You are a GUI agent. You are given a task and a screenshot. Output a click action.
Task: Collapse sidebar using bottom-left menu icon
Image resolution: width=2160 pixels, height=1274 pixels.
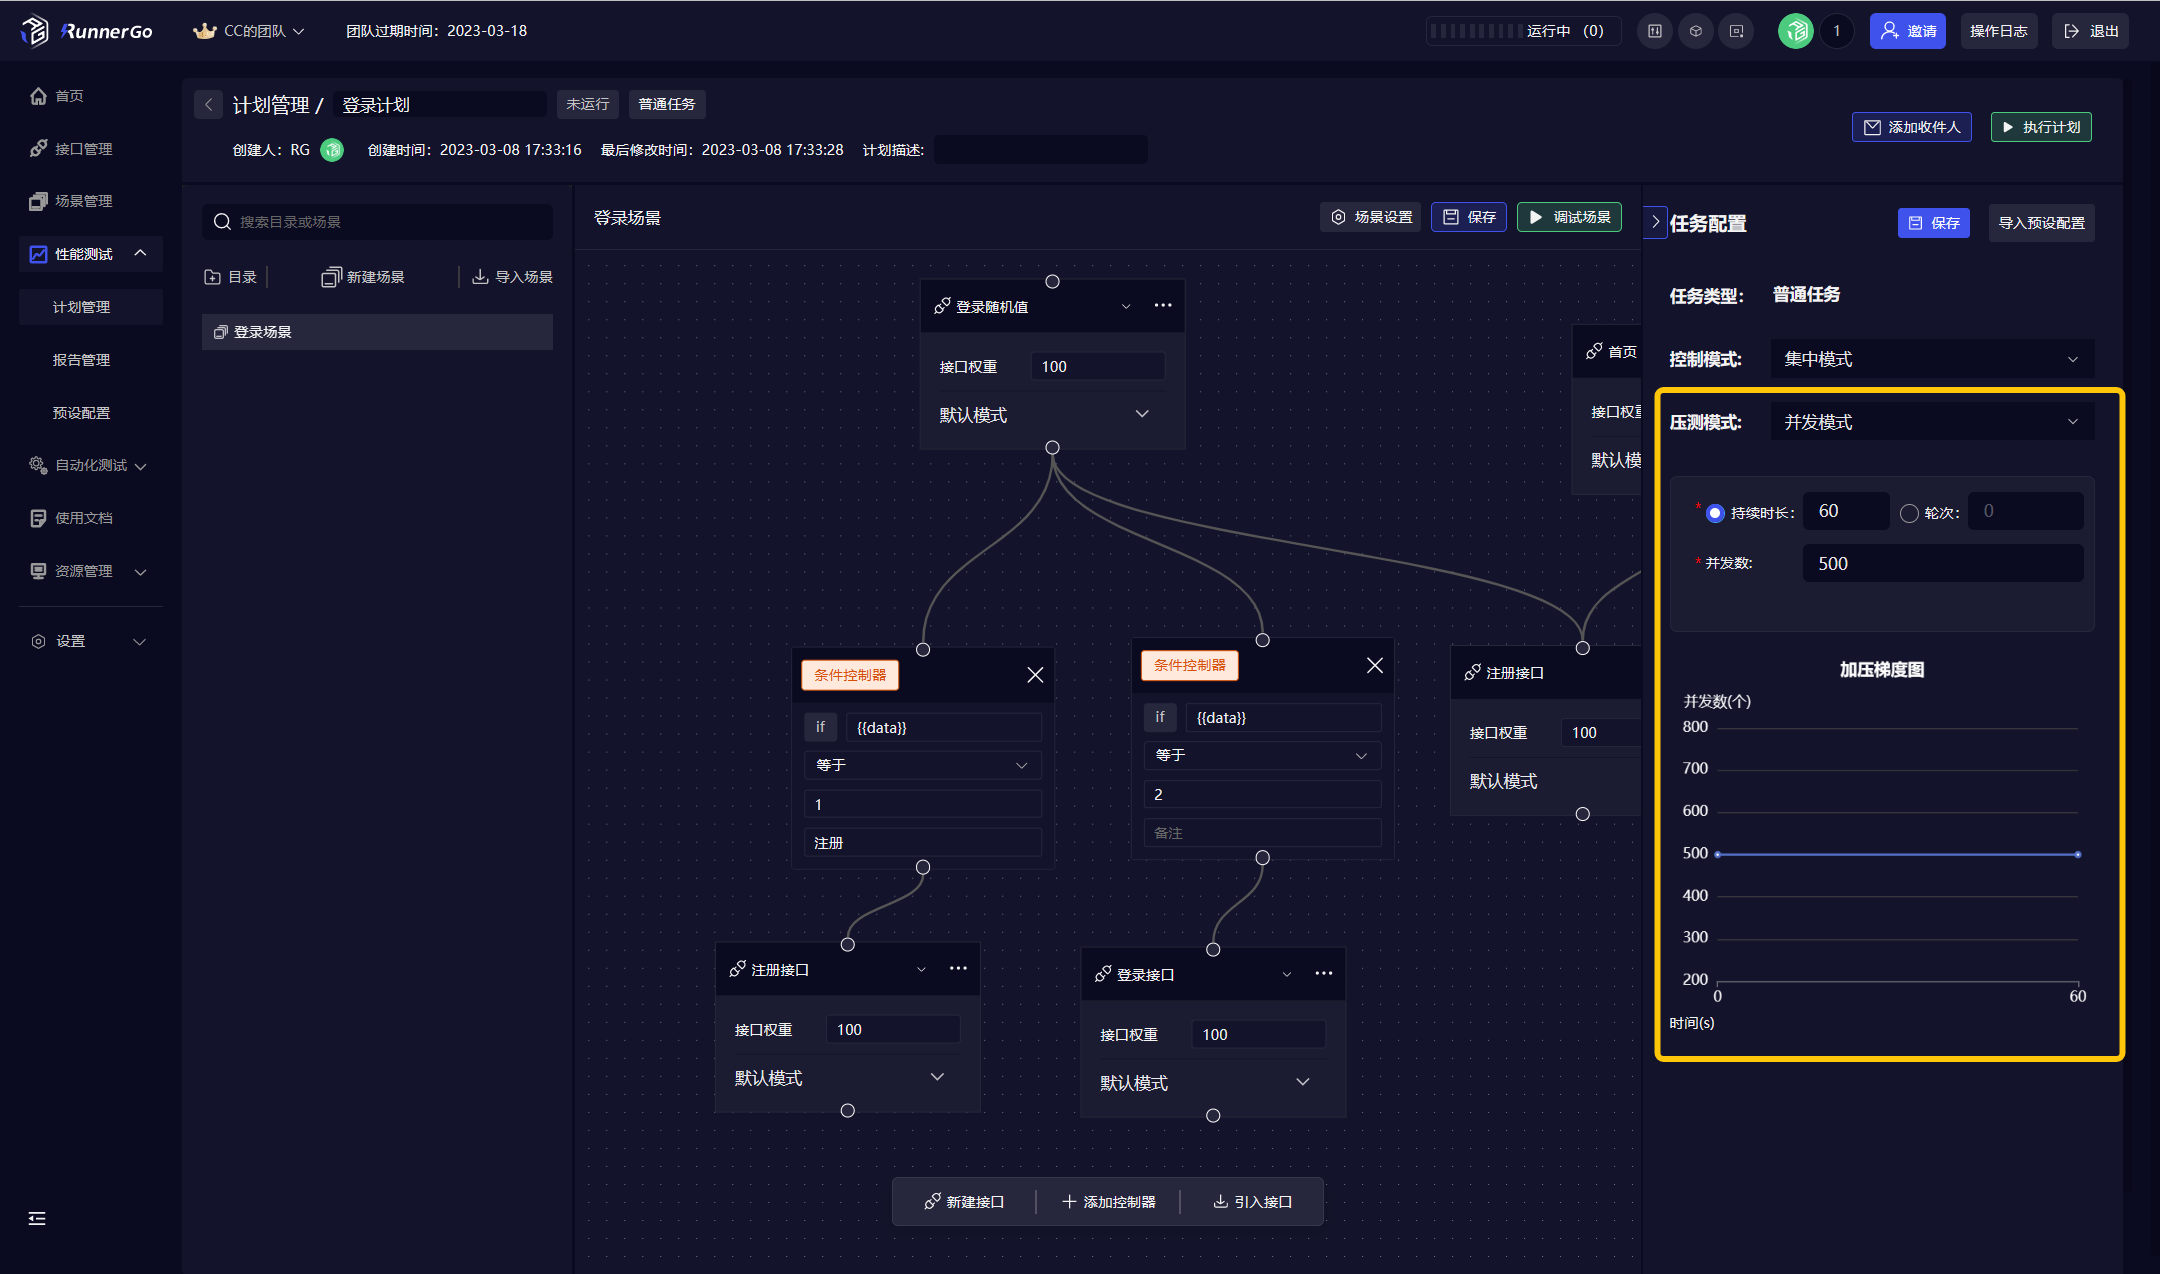coord(37,1218)
